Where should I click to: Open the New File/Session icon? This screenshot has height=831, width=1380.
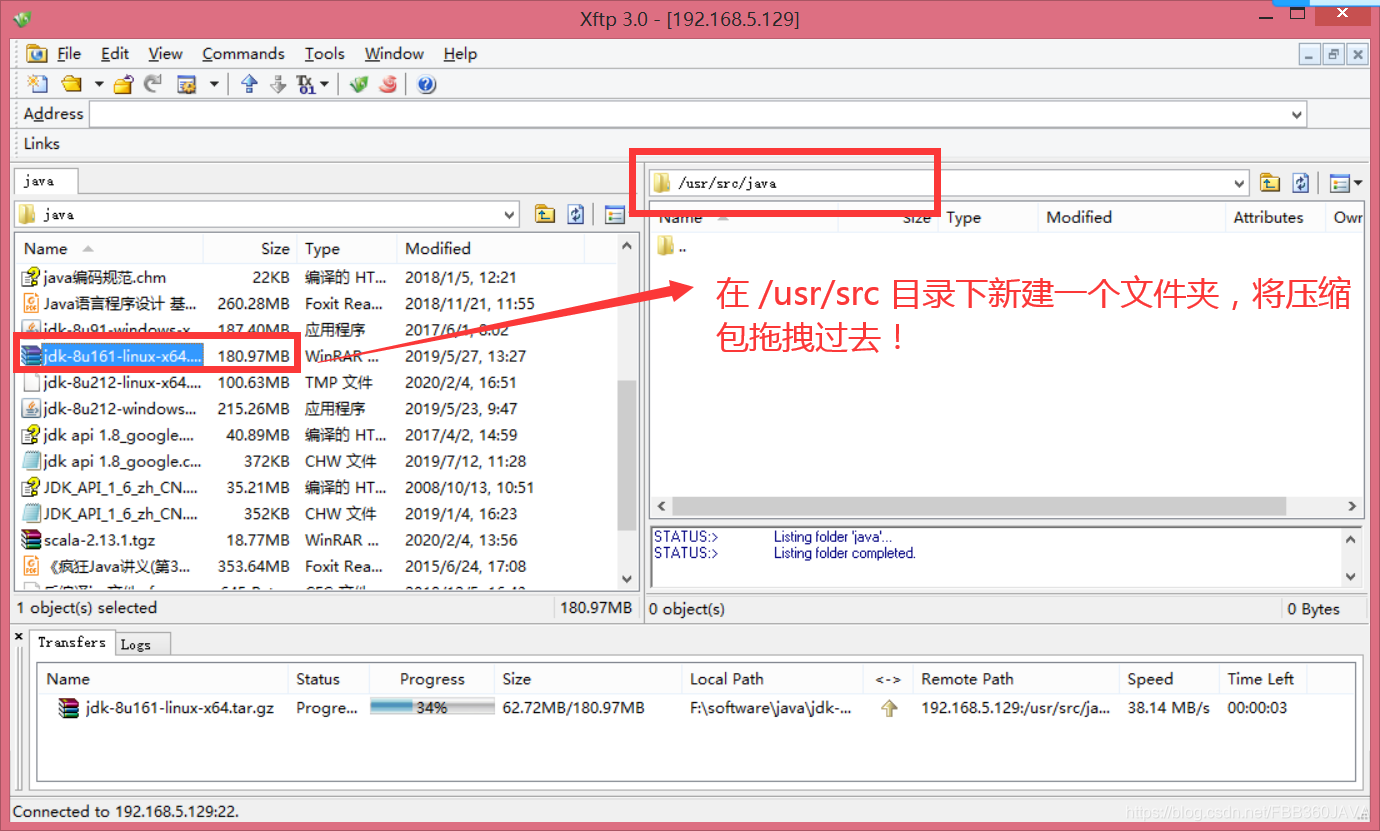38,84
